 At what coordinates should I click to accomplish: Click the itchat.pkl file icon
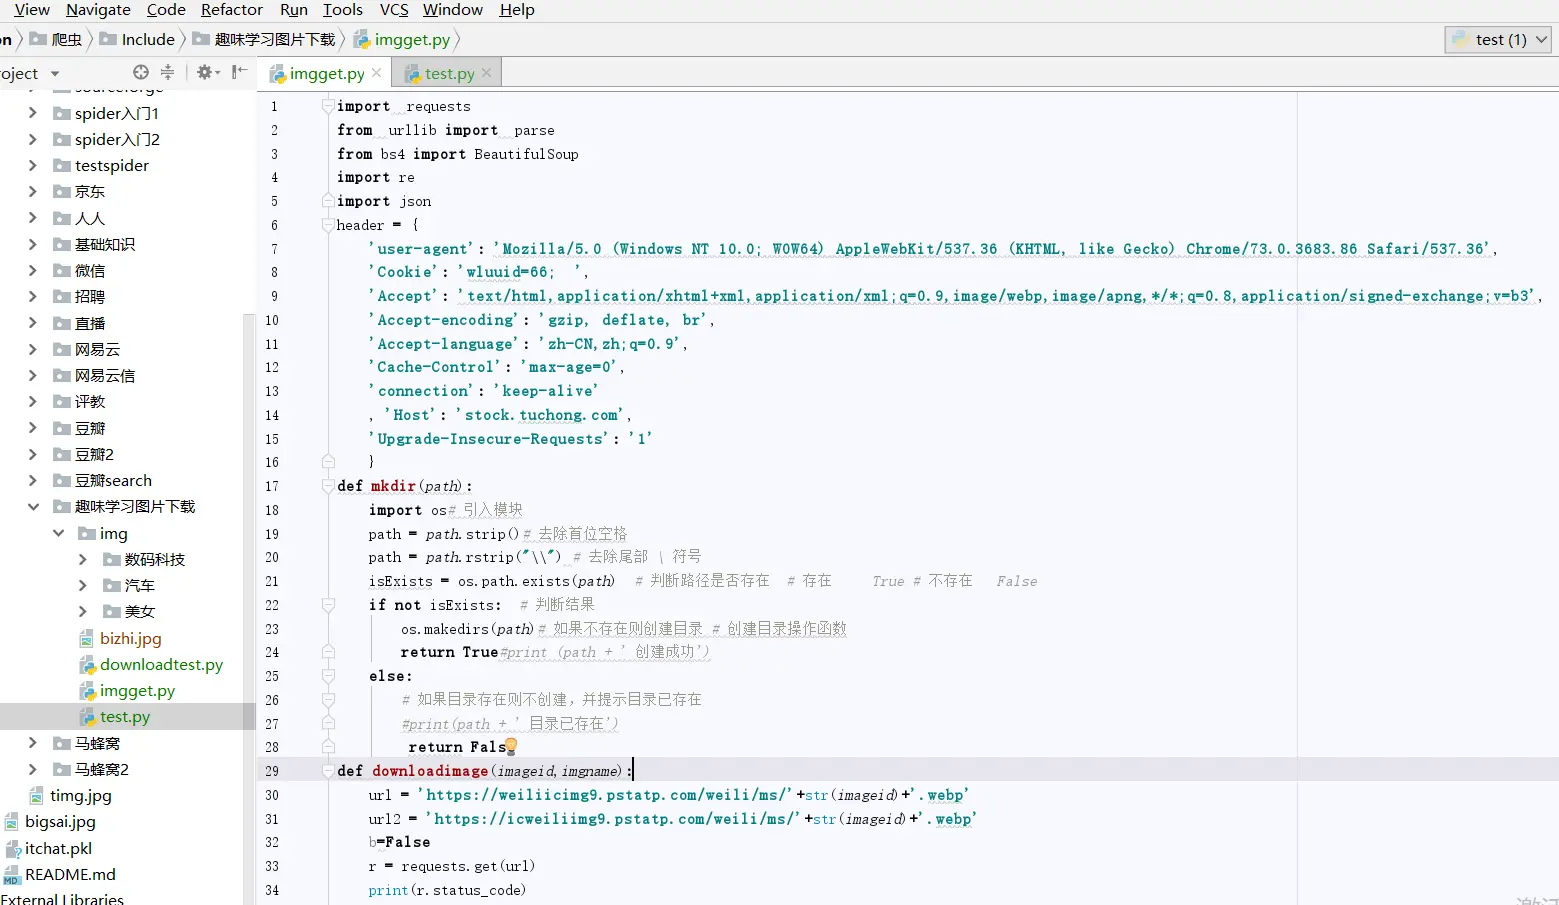click(x=12, y=848)
